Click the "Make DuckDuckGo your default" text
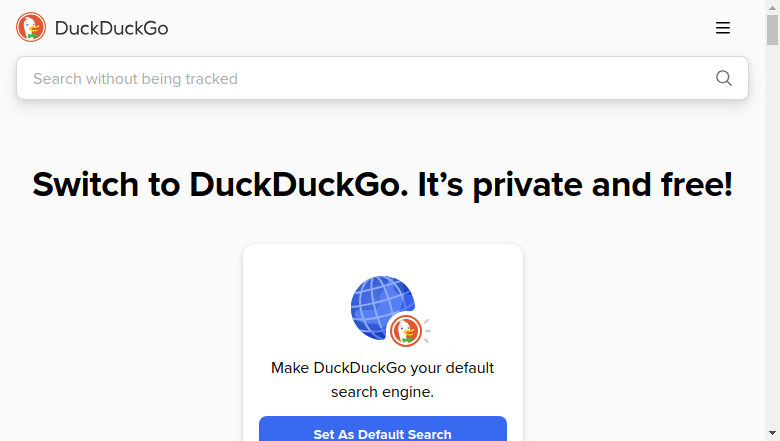Screen dimensions: 780x441 [x=383, y=368]
